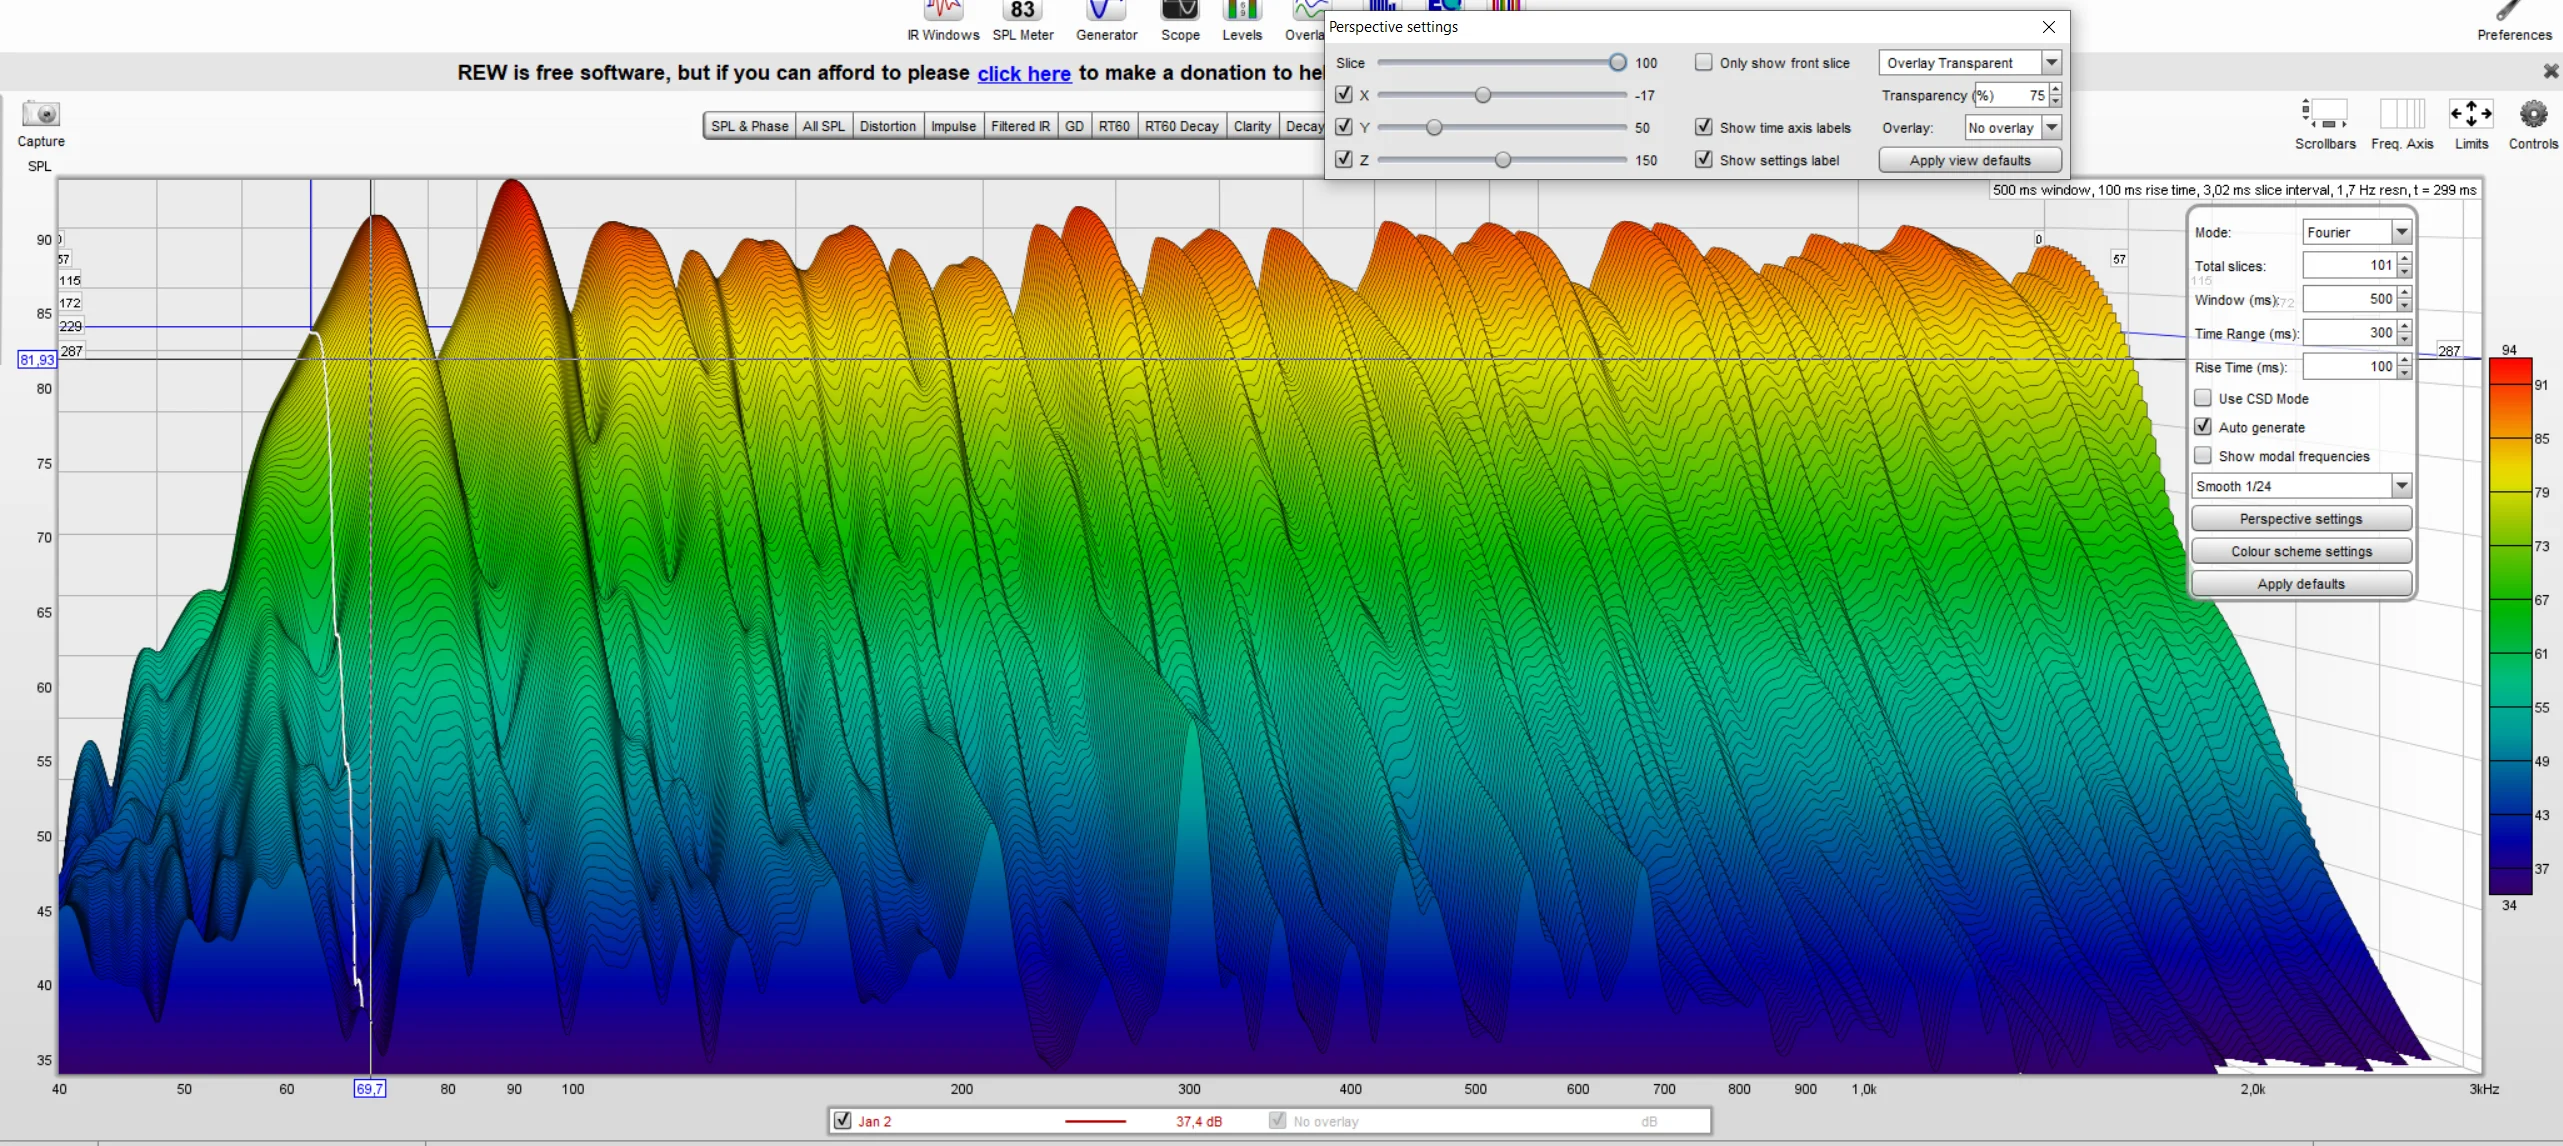The width and height of the screenshot is (2563, 1146).
Task: Uncheck Show settings label
Action: 1703,159
